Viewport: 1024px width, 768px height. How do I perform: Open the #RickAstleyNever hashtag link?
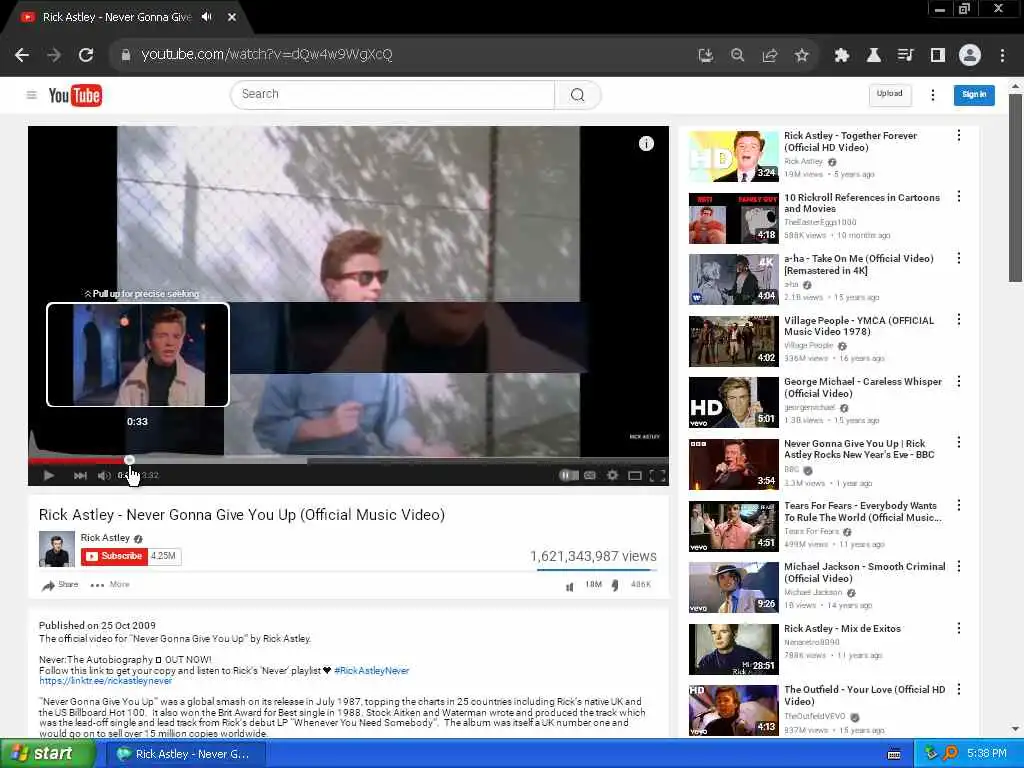[x=372, y=671]
